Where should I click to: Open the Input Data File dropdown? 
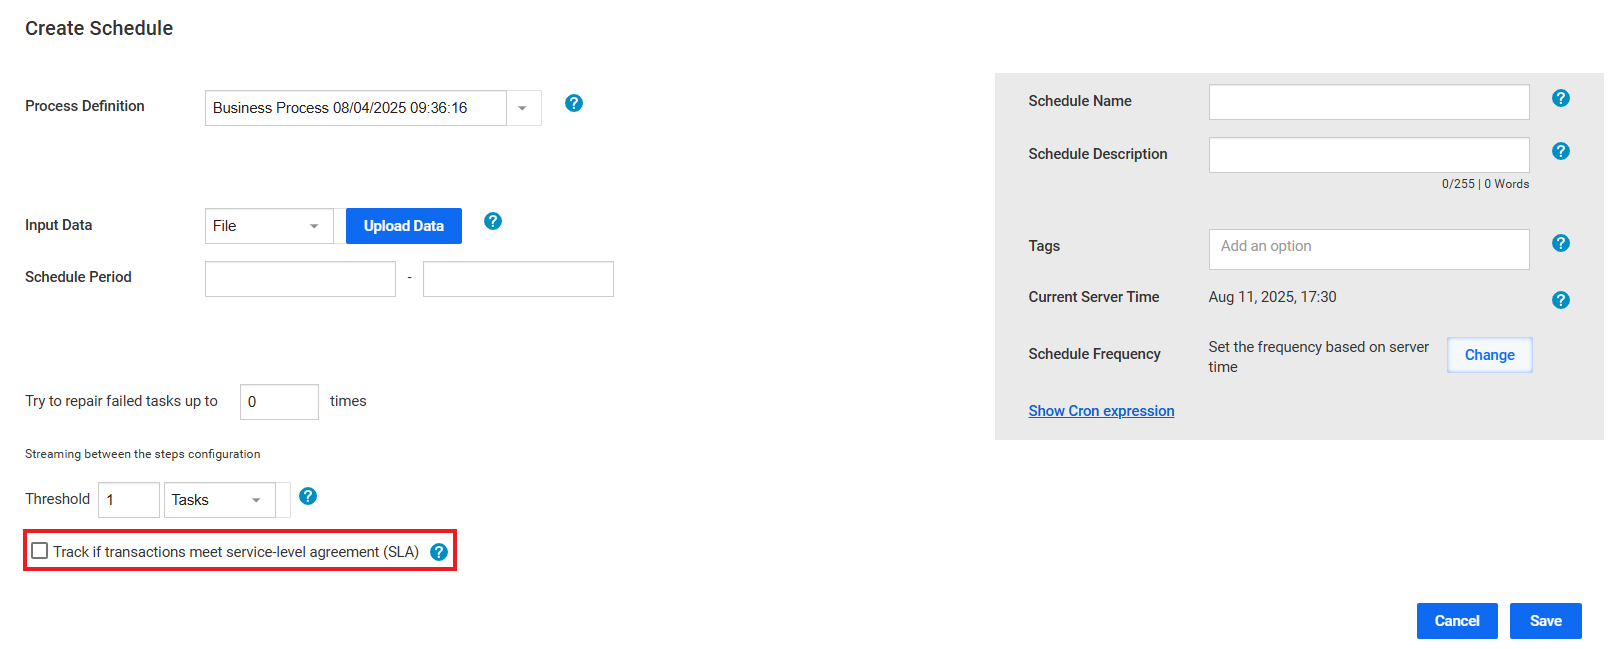click(x=269, y=226)
